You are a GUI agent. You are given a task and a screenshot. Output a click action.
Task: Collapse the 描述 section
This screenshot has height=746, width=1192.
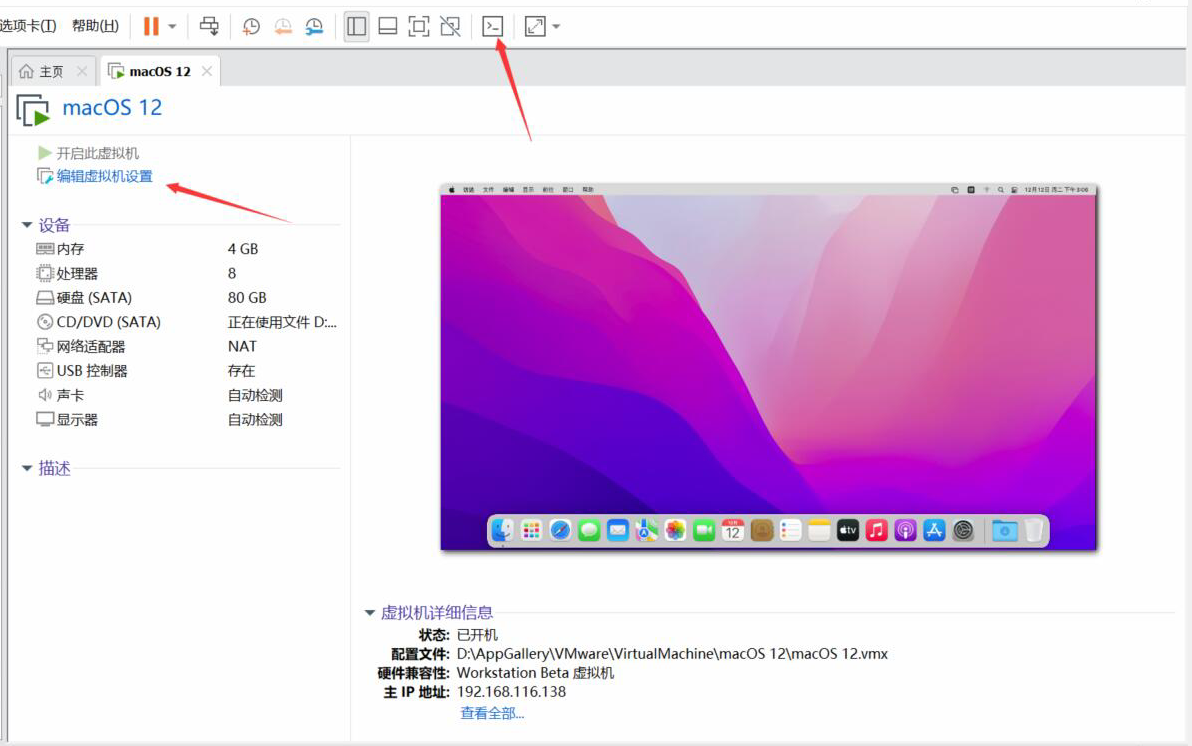(27, 468)
